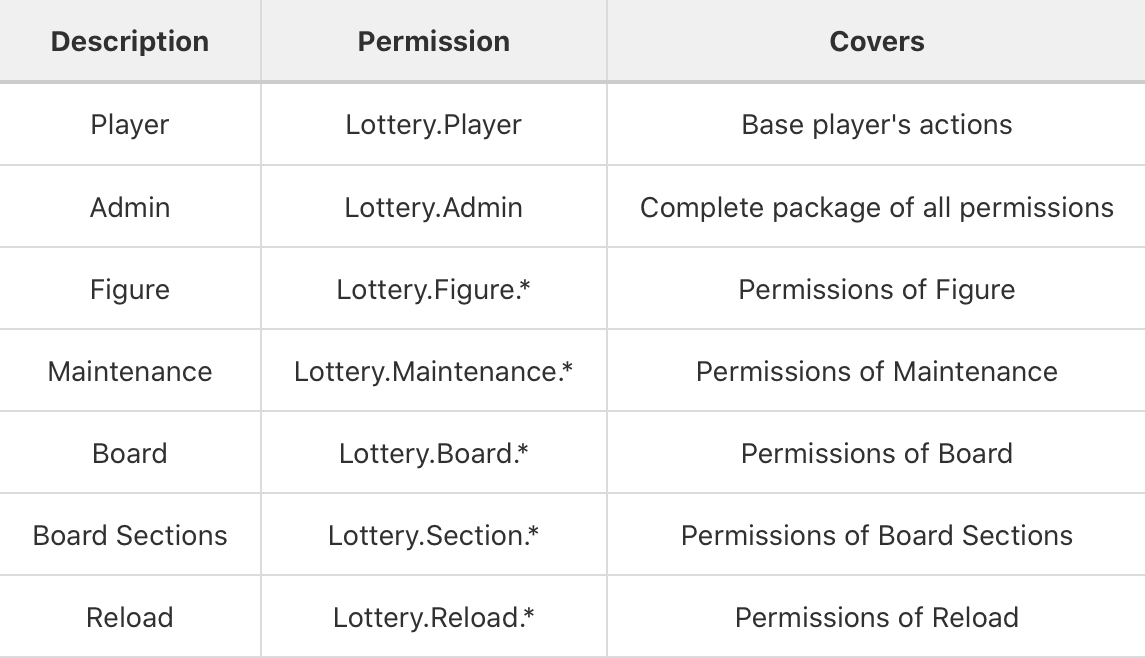Select the Lottery.Board.* permission cell

[434, 453]
